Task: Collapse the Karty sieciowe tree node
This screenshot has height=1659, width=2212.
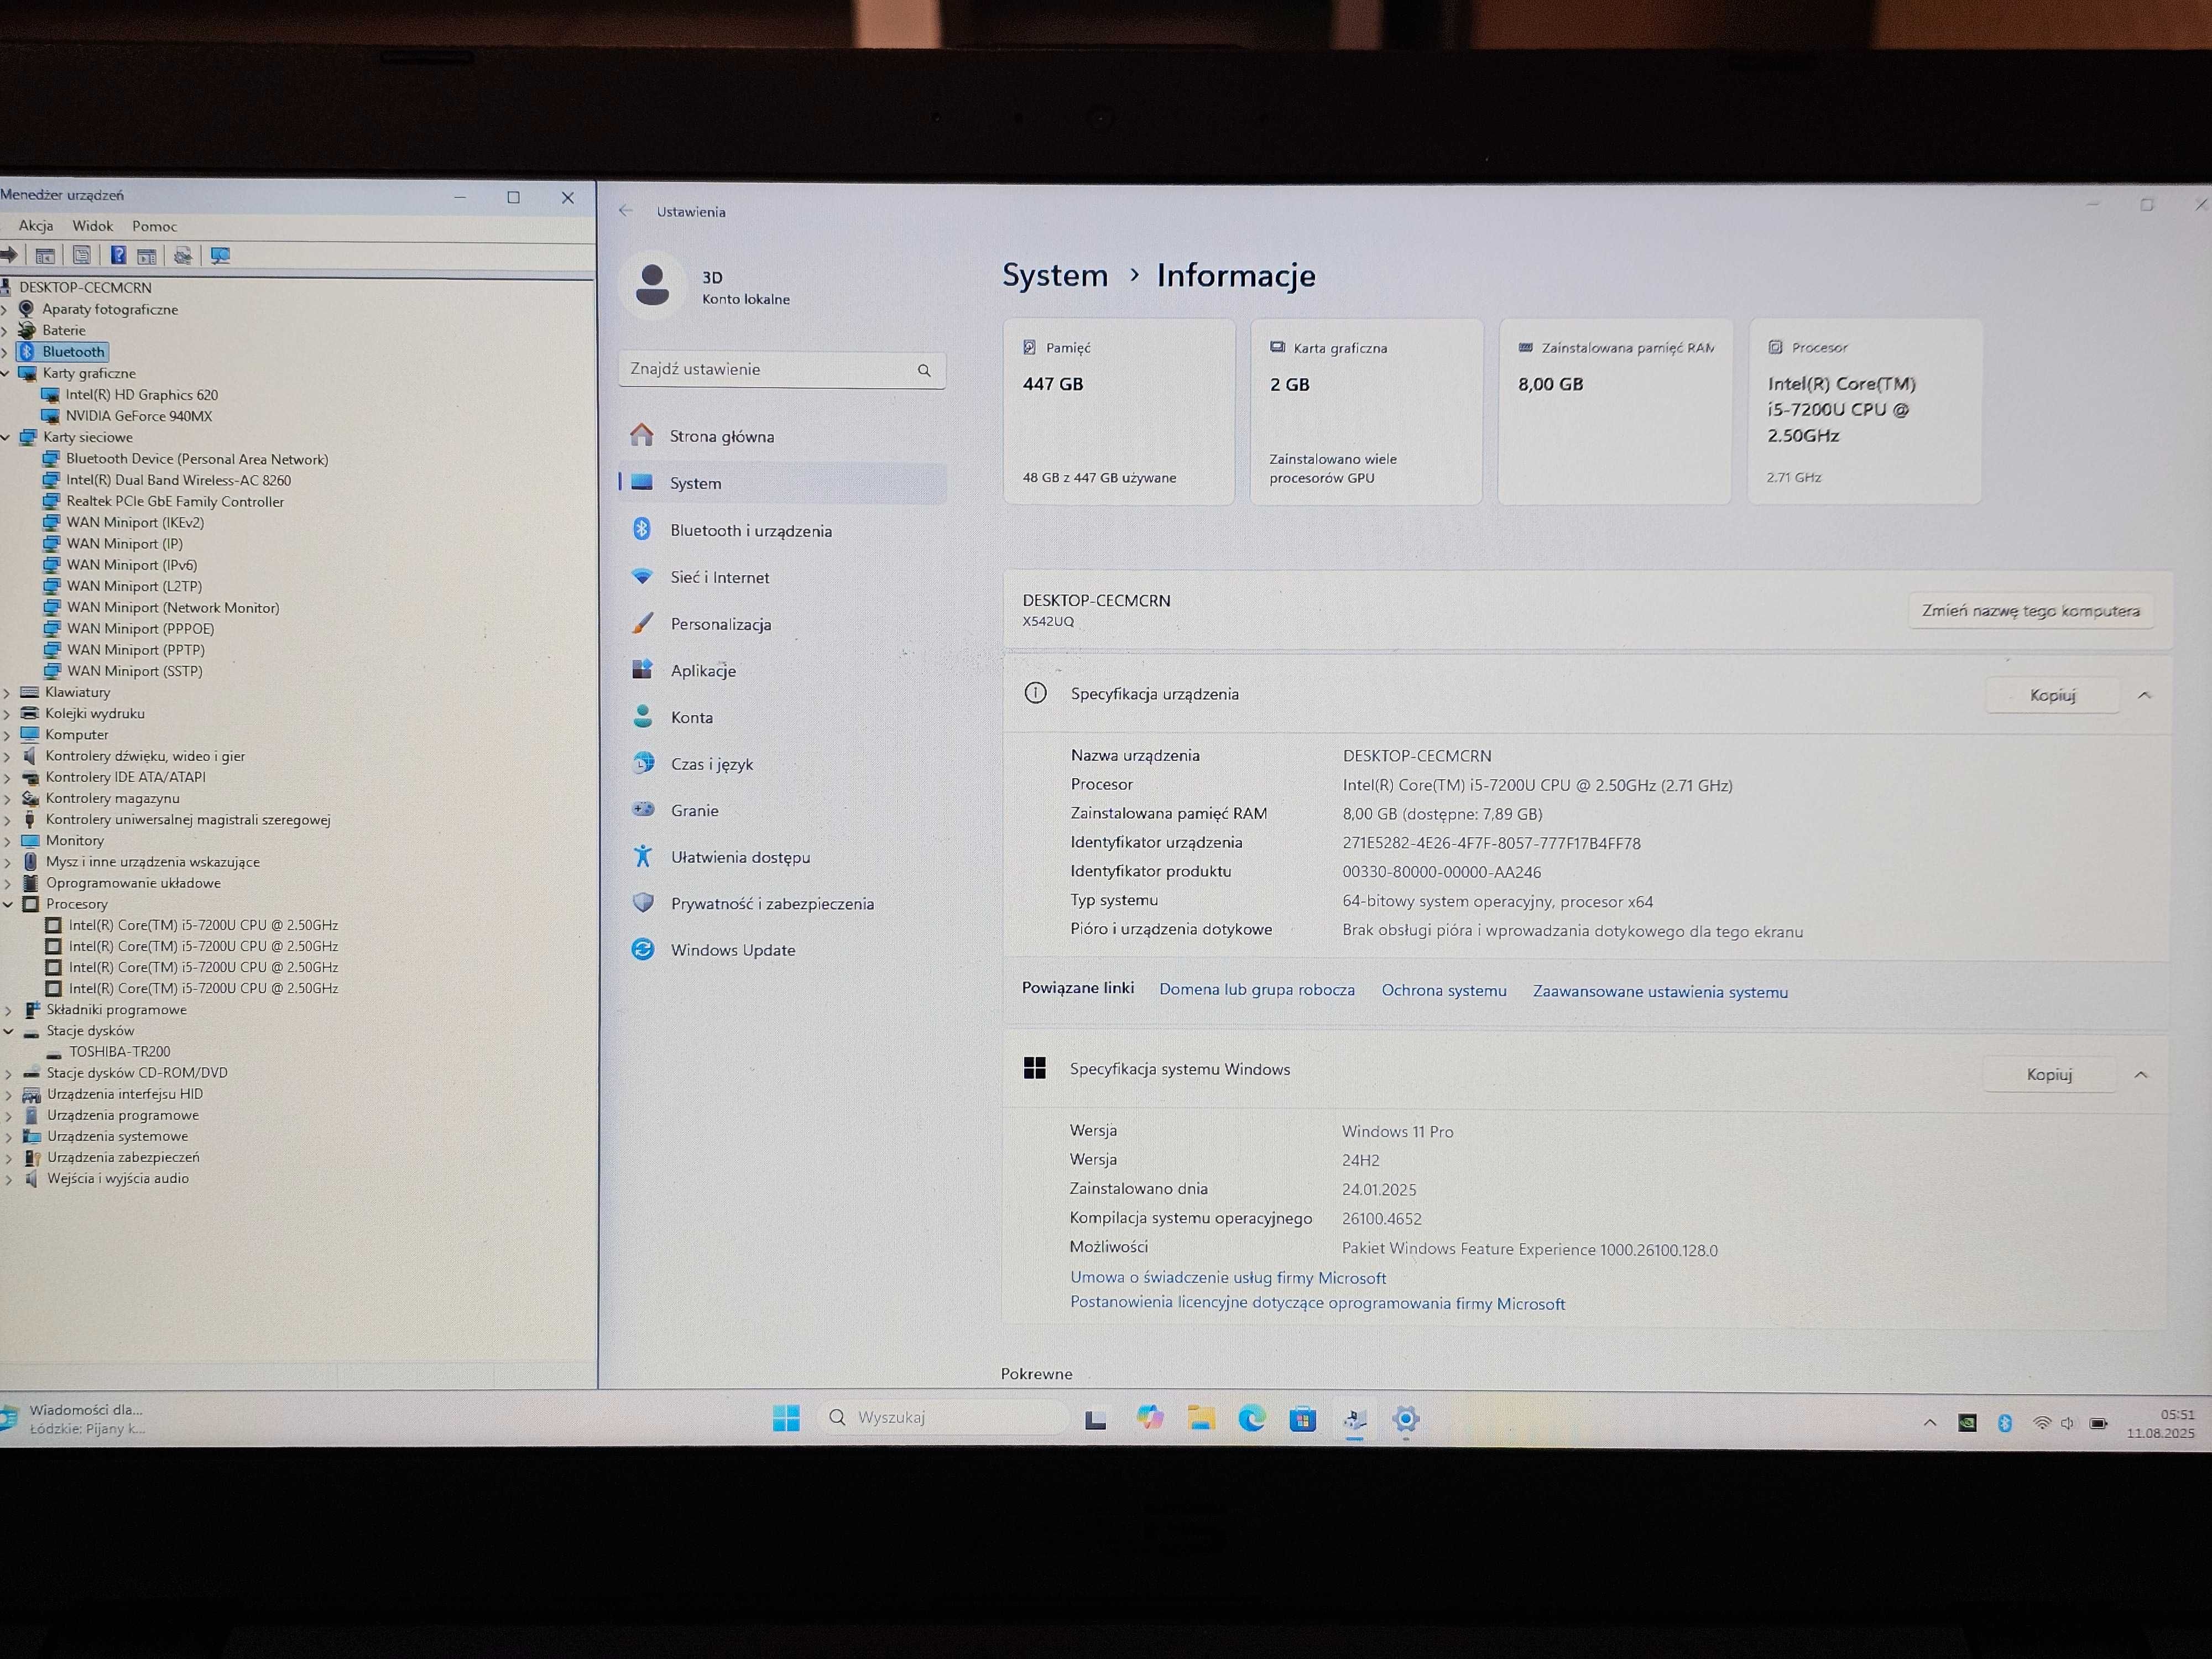Action: click(x=7, y=437)
